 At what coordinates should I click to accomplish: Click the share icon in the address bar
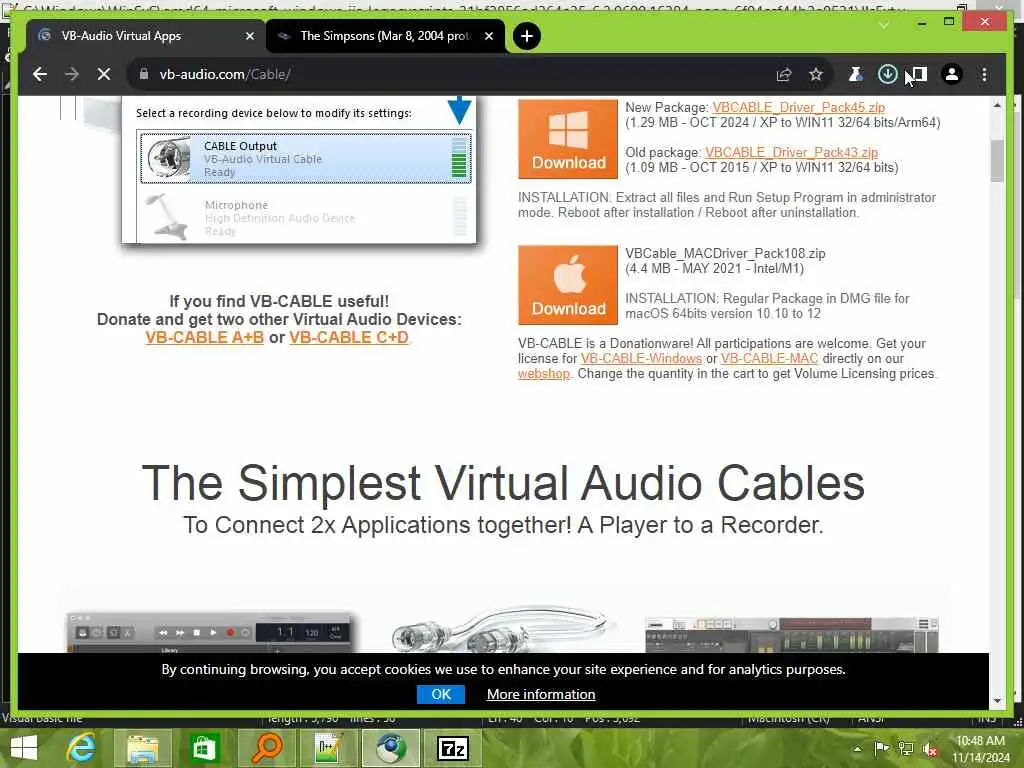point(784,74)
